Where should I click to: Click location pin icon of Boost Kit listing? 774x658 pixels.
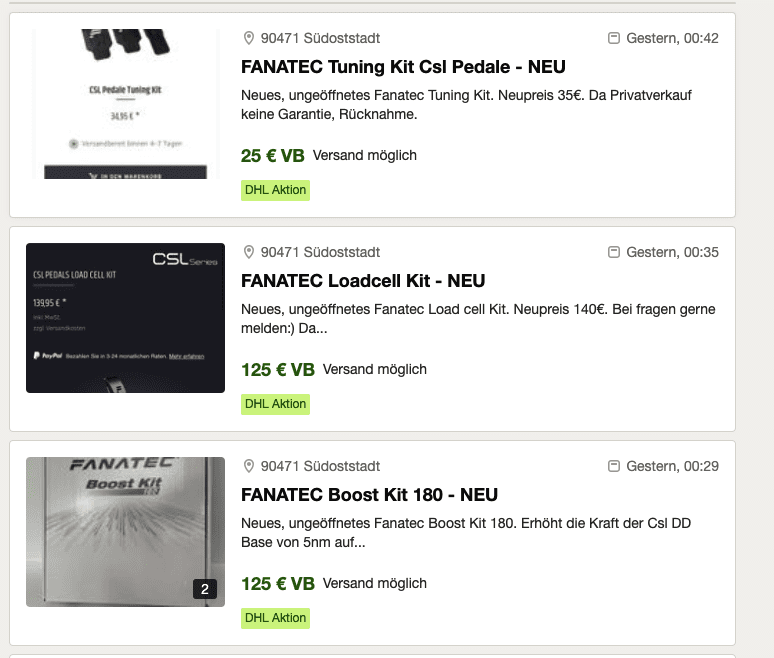[x=249, y=466]
